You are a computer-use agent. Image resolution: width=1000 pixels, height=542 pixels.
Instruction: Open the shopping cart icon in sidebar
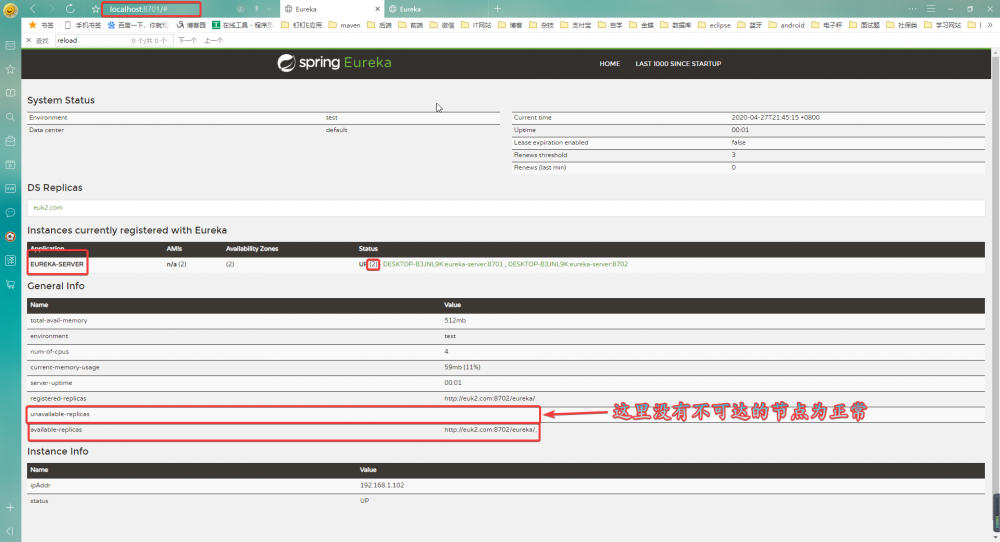[10, 284]
